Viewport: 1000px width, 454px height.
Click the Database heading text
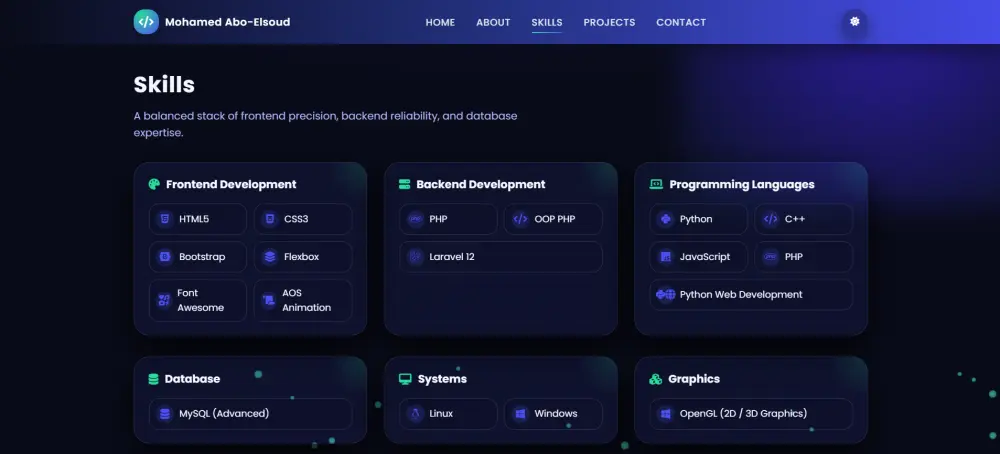click(192, 379)
